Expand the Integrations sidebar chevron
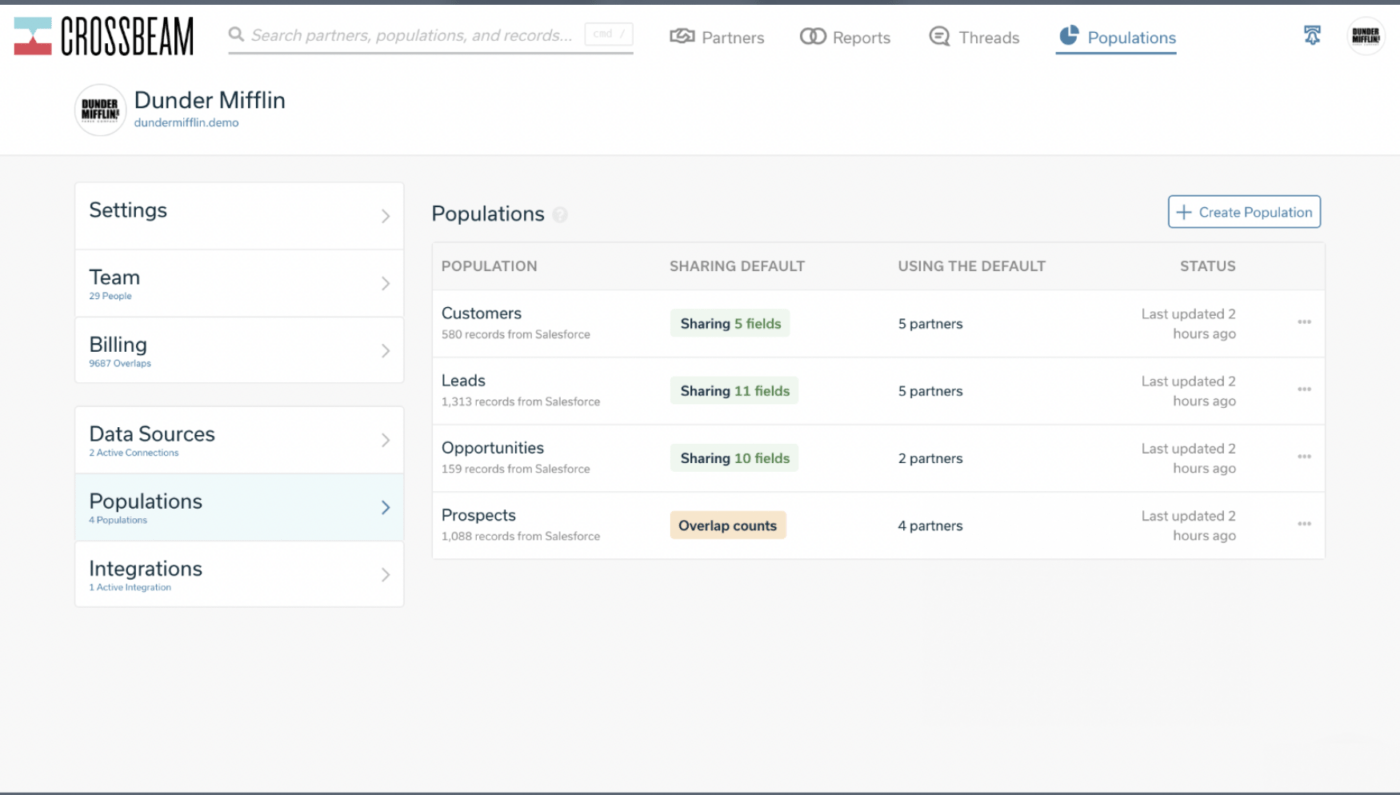Image resolution: width=1400 pixels, height=795 pixels. pos(385,575)
